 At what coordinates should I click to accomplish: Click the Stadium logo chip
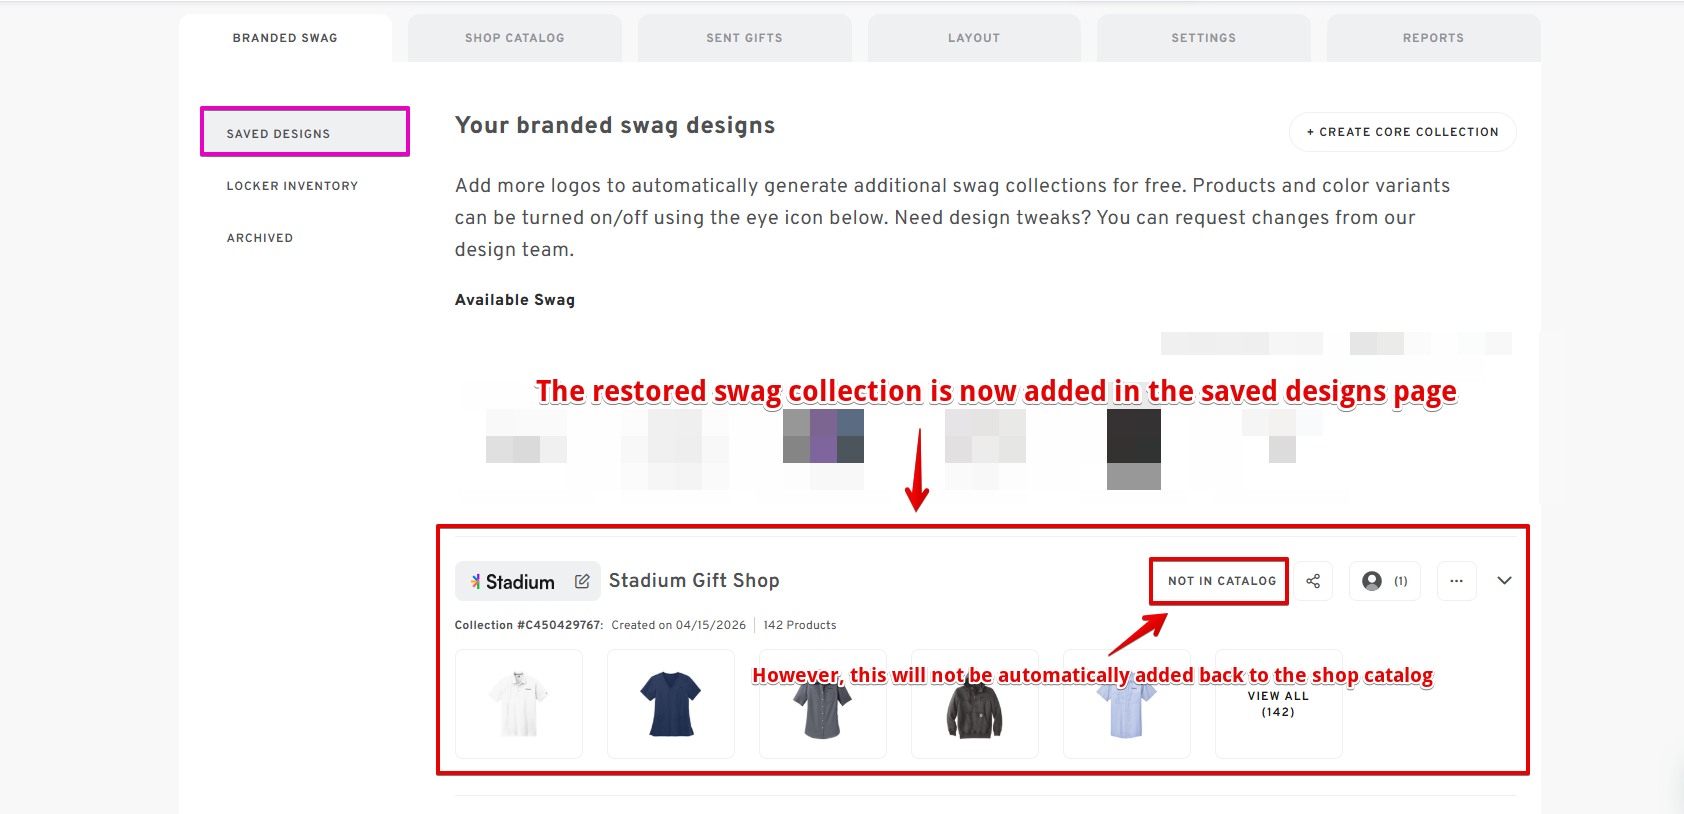512,581
